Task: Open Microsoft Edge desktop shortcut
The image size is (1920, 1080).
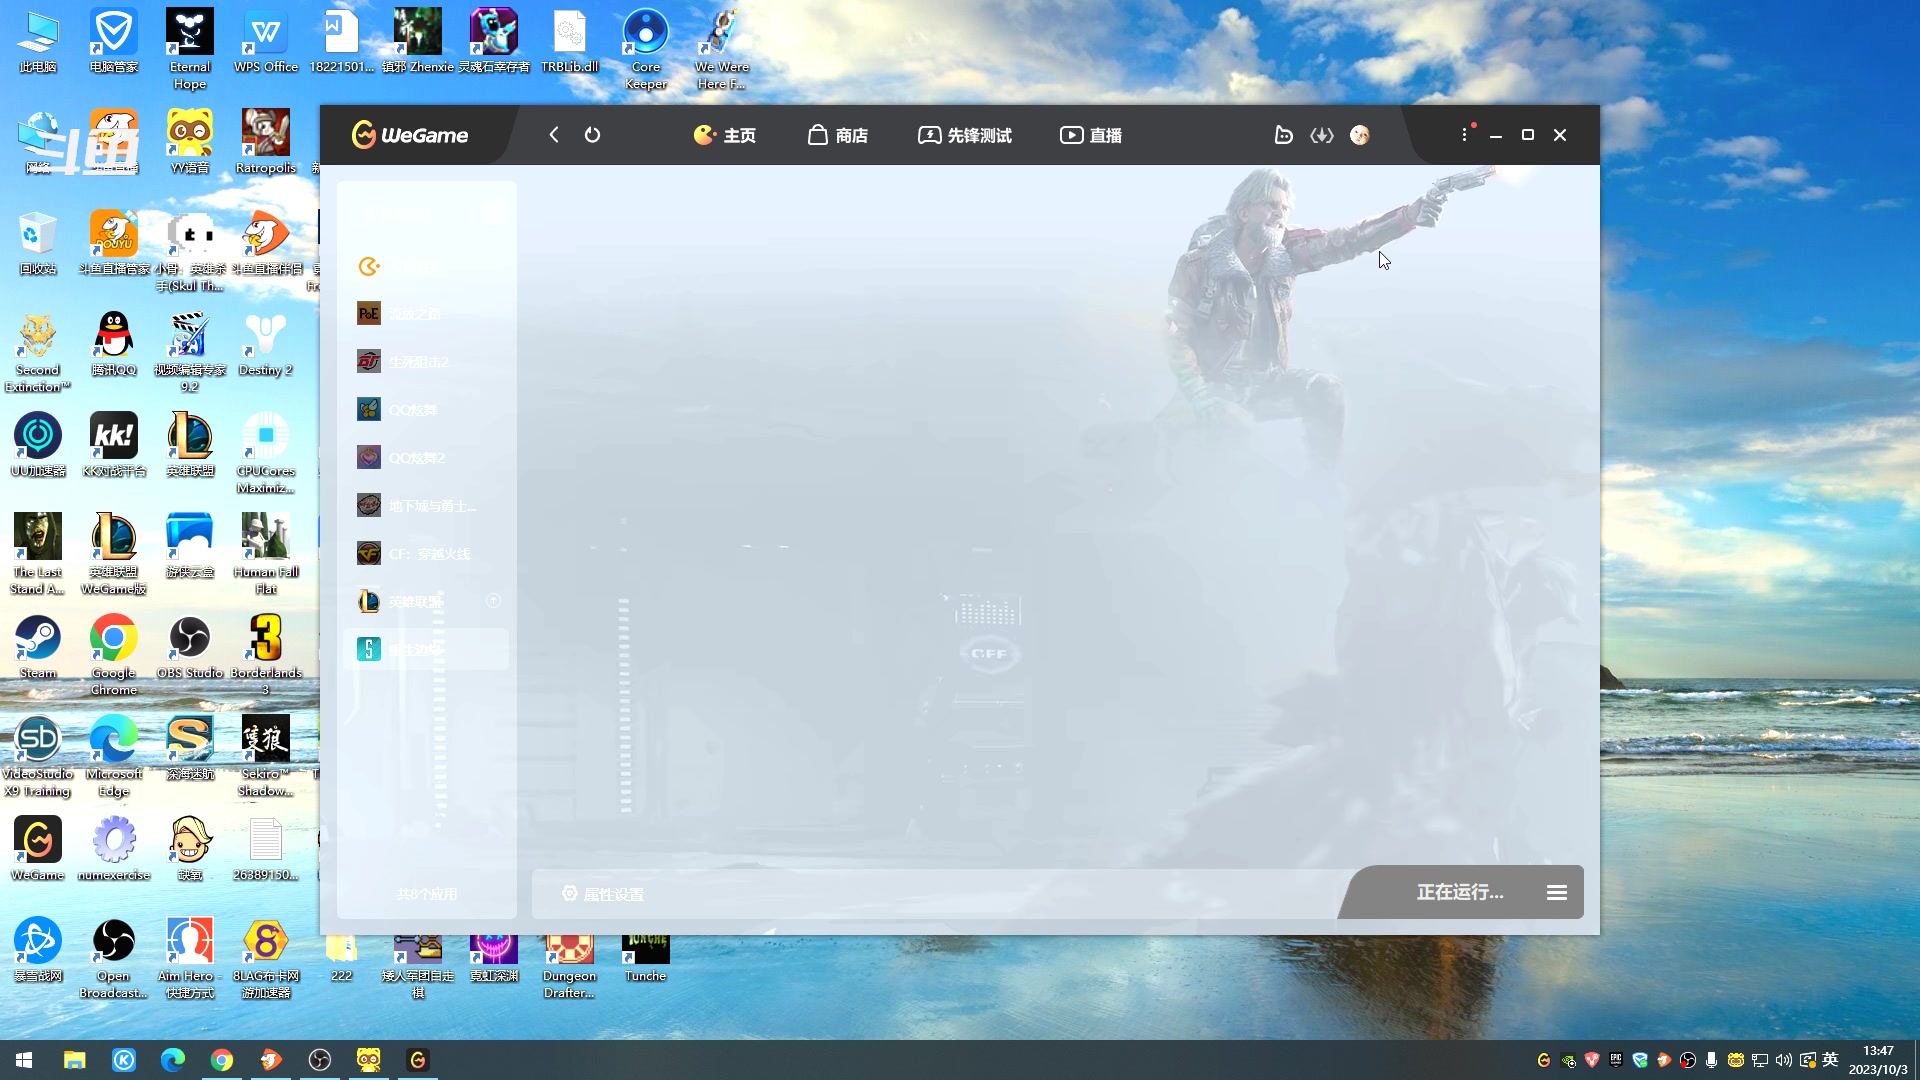Action: pos(114,756)
